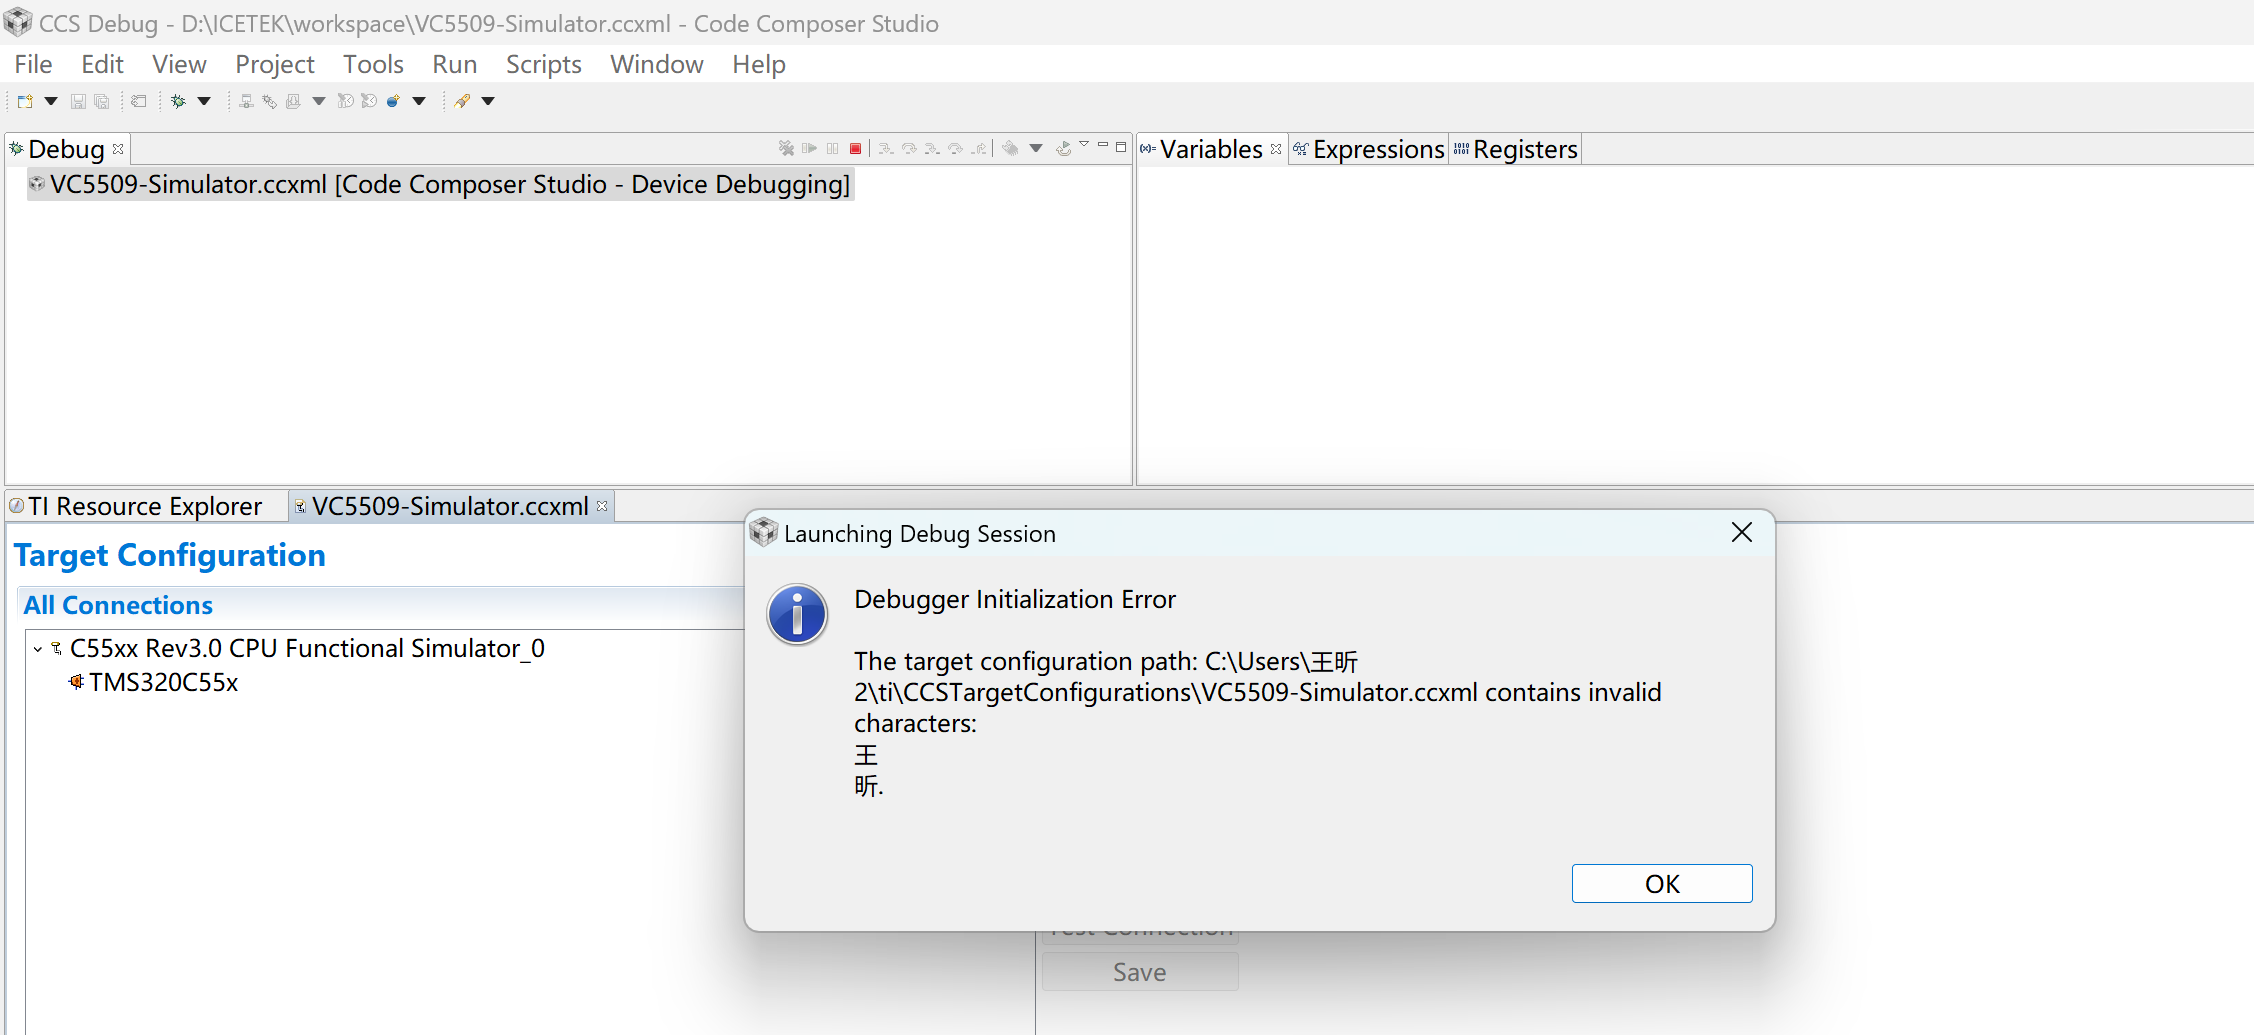Close the Debug view tab
This screenshot has width=2254, height=1035.
118,149
